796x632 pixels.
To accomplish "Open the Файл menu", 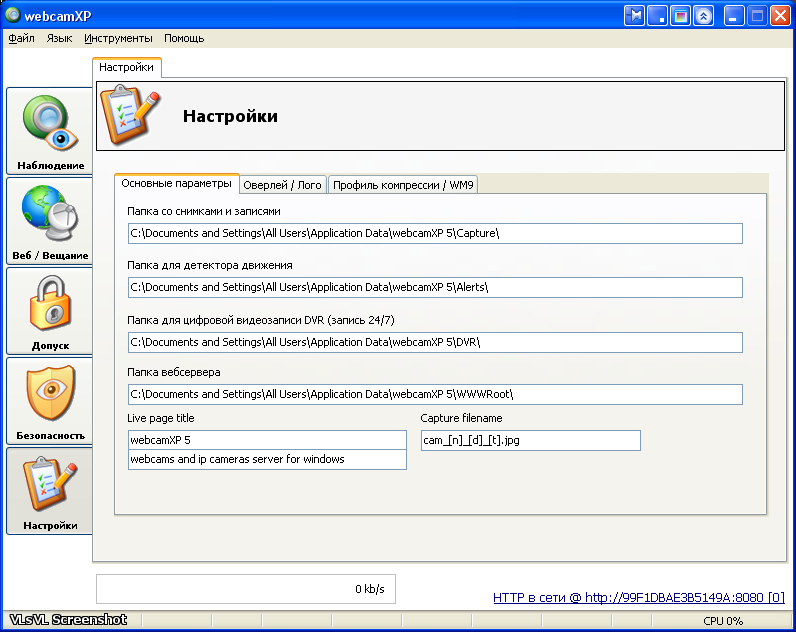I will click(21, 38).
